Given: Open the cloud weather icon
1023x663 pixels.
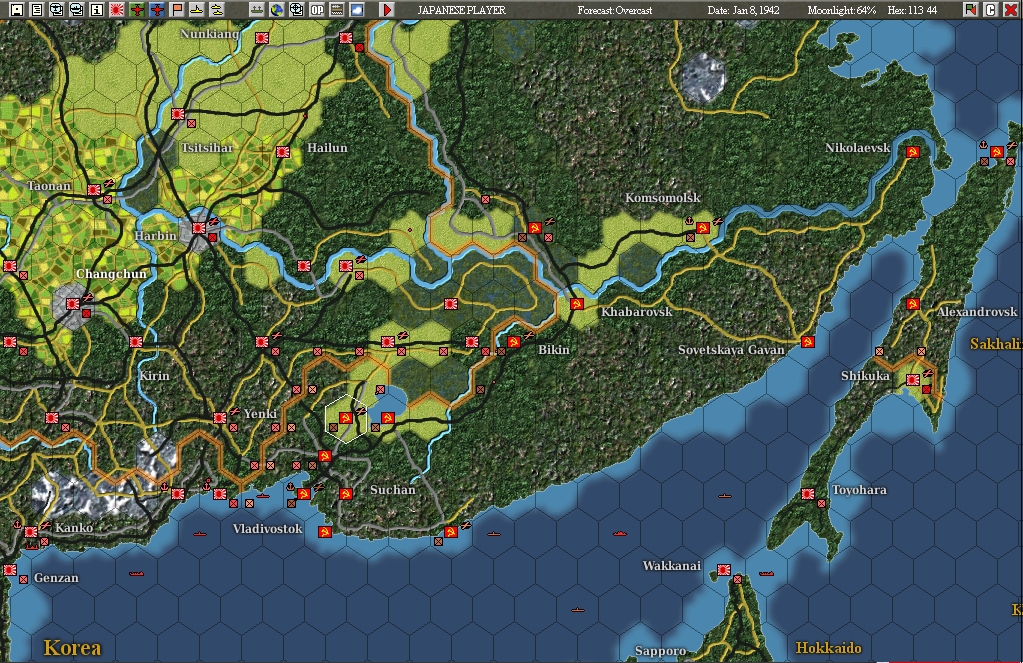Looking at the screenshot, I should click(x=357, y=9).
